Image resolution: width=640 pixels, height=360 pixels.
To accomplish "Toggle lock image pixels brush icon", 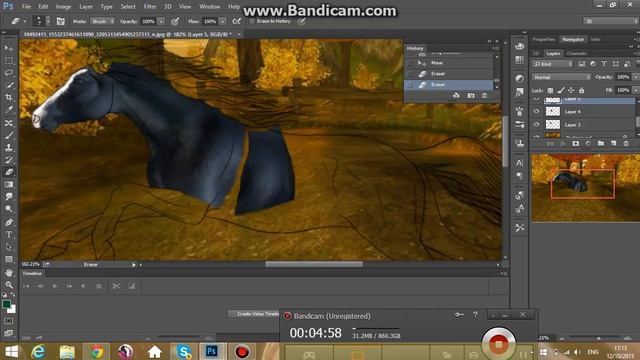I will [x=561, y=90].
